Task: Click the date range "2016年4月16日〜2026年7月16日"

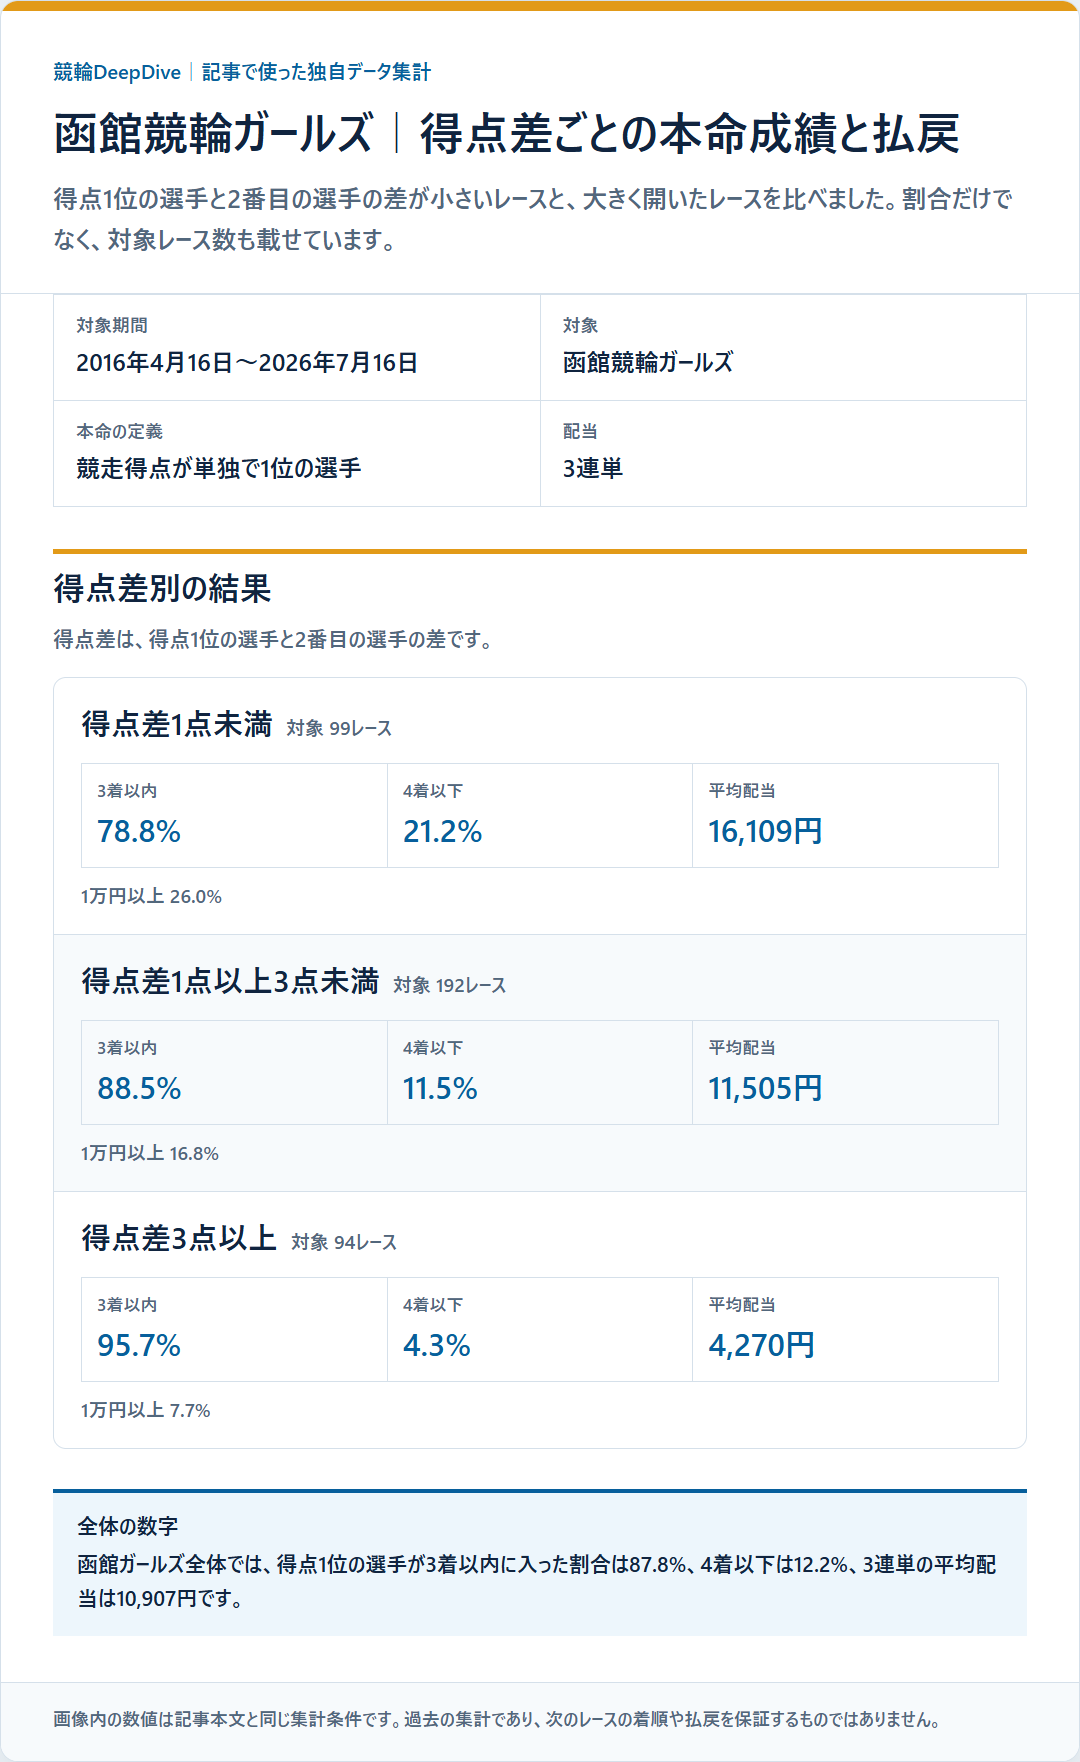Action: coord(247,362)
